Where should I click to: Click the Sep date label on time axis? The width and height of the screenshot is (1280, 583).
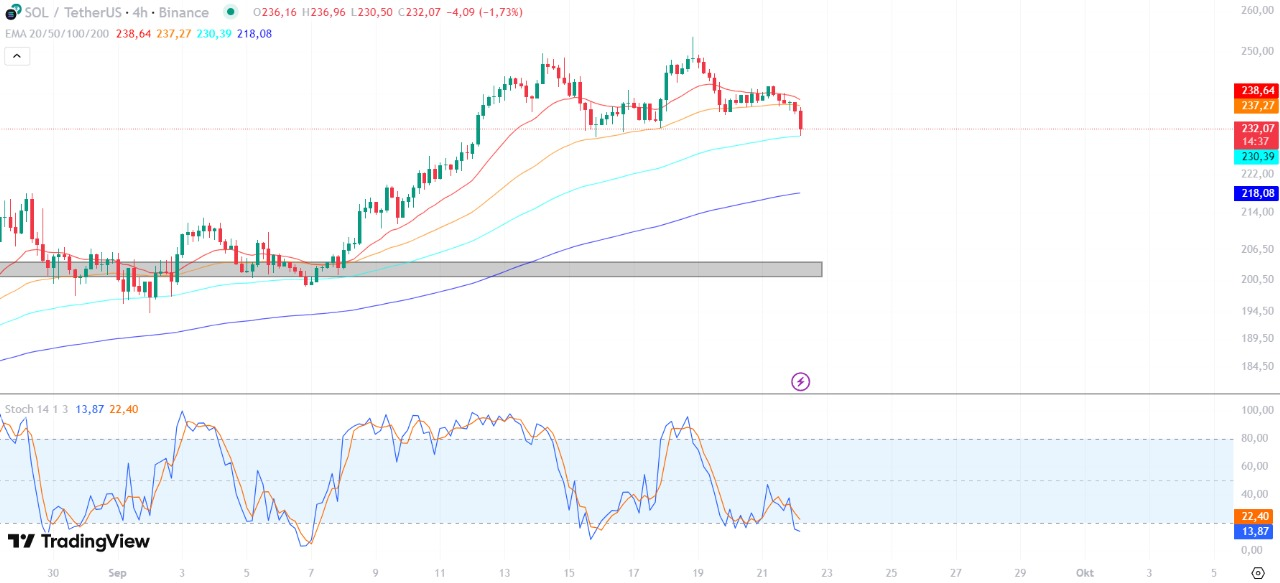(118, 573)
